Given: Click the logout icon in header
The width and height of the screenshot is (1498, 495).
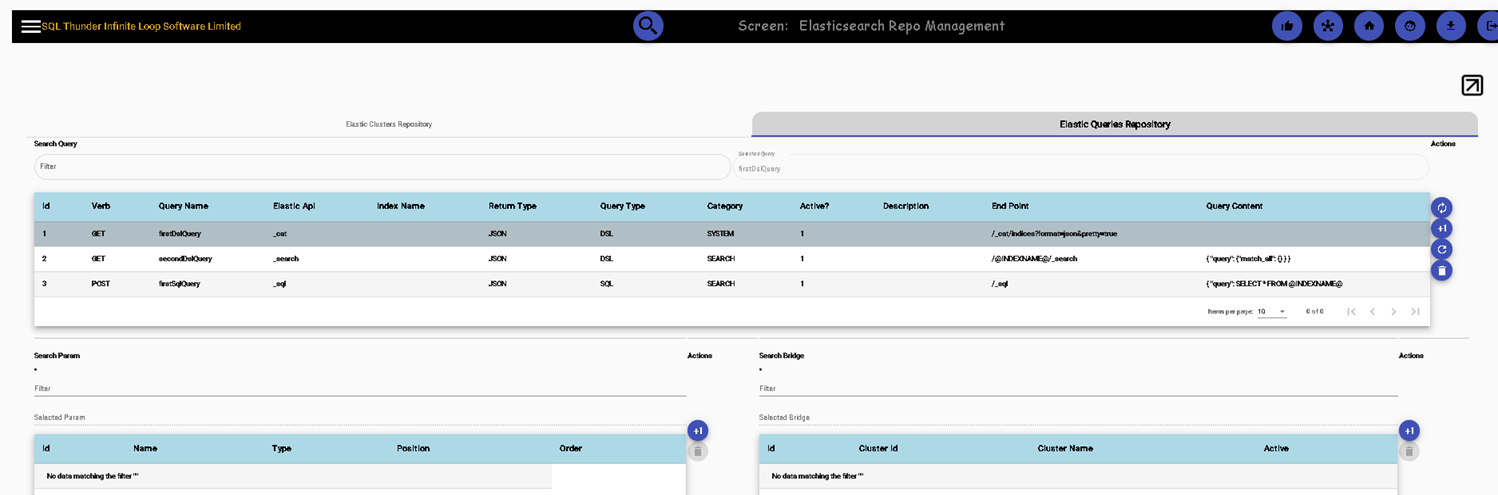Looking at the screenshot, I should (x=1488, y=26).
